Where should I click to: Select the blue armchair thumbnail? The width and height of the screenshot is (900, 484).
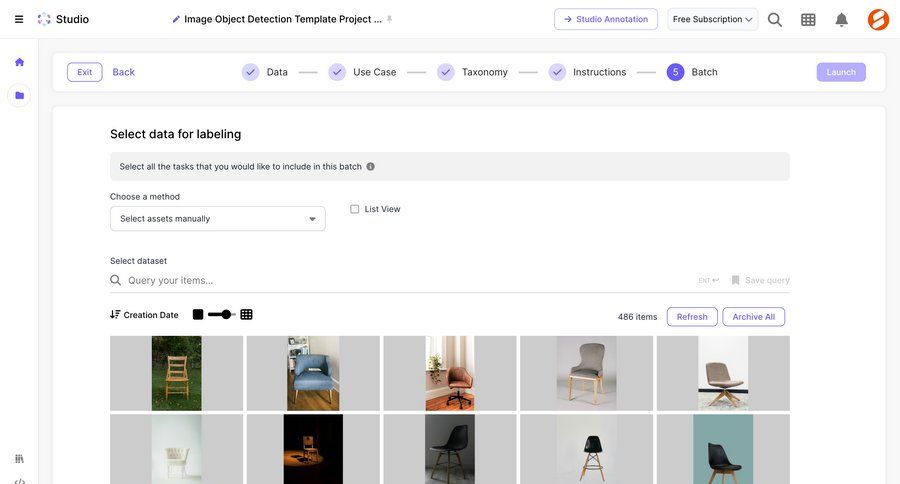click(313, 373)
